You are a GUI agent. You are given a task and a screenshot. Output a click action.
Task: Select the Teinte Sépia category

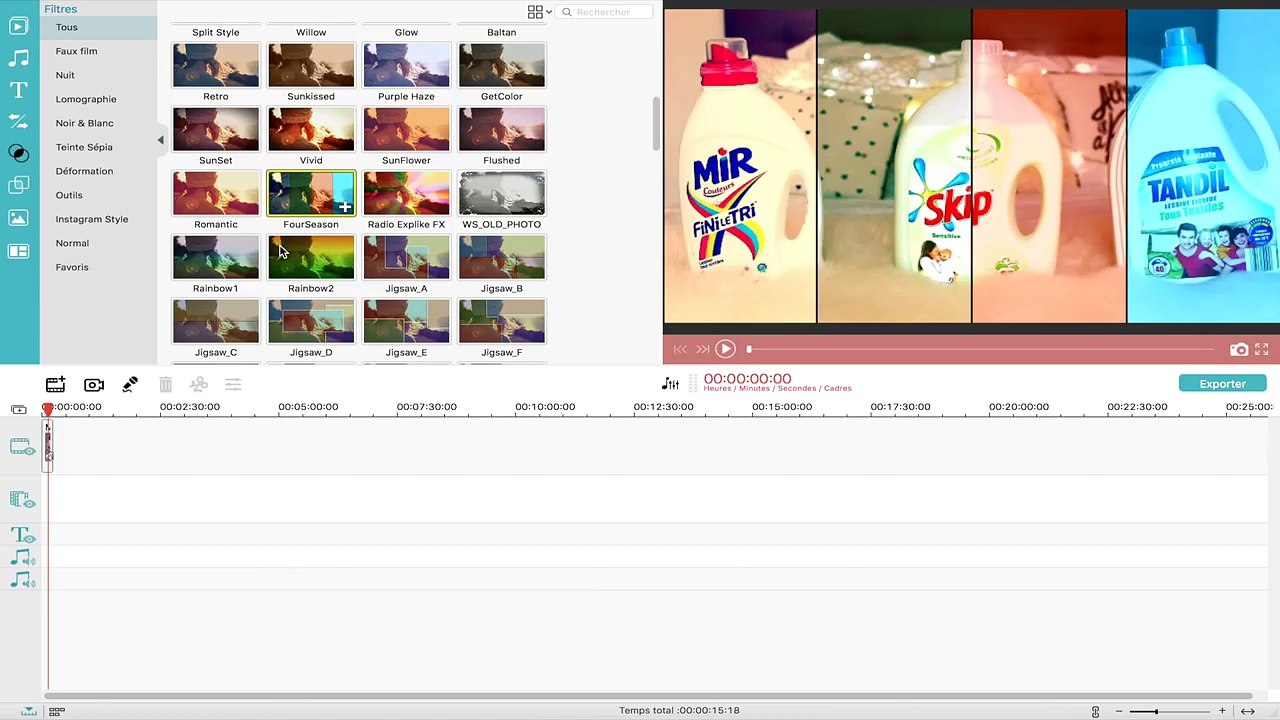(x=84, y=147)
